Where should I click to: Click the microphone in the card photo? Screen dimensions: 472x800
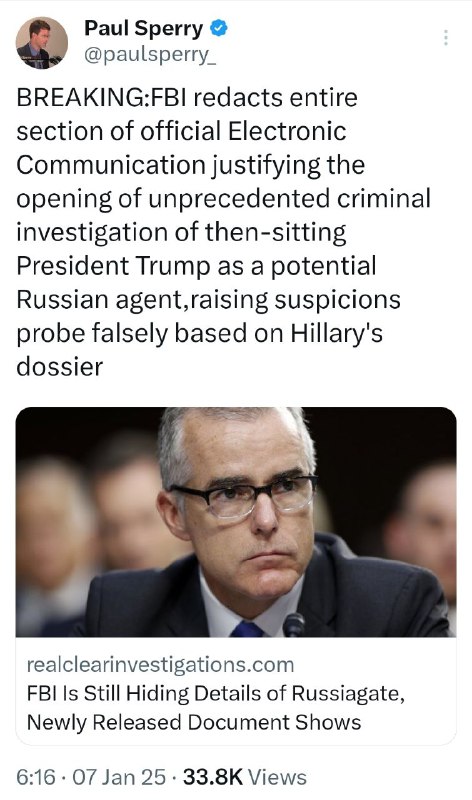click(x=294, y=625)
